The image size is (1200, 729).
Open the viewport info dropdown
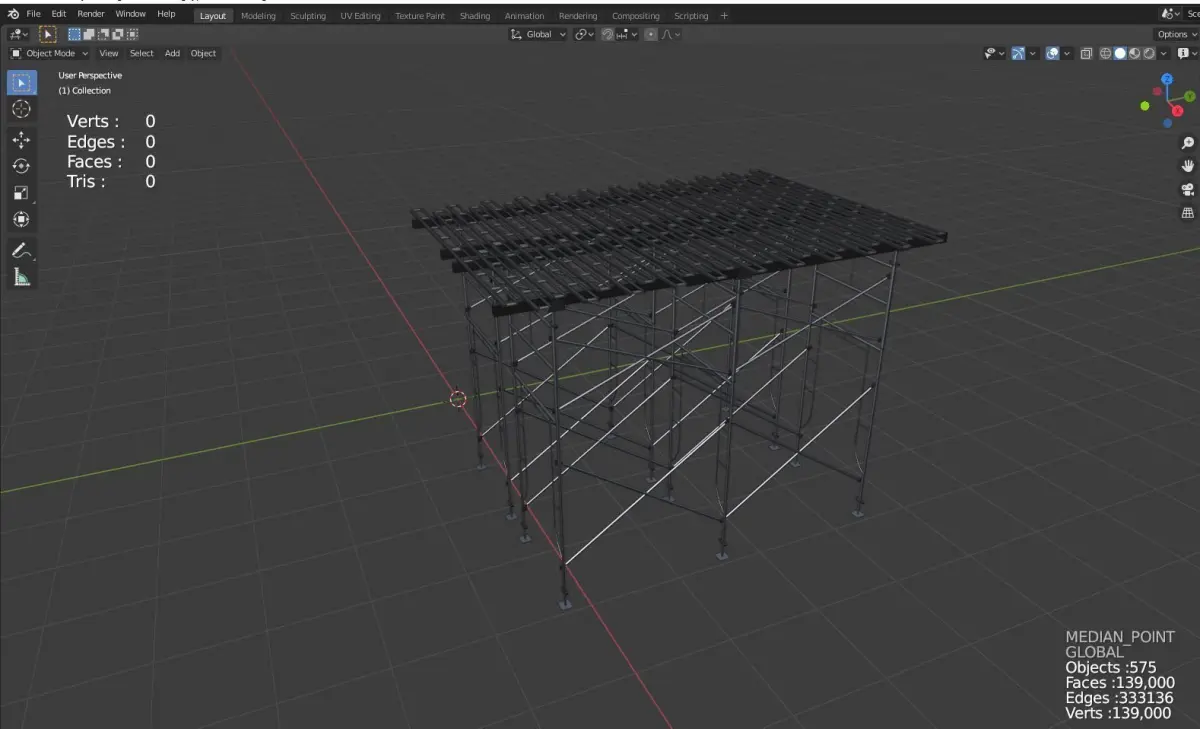1187,53
